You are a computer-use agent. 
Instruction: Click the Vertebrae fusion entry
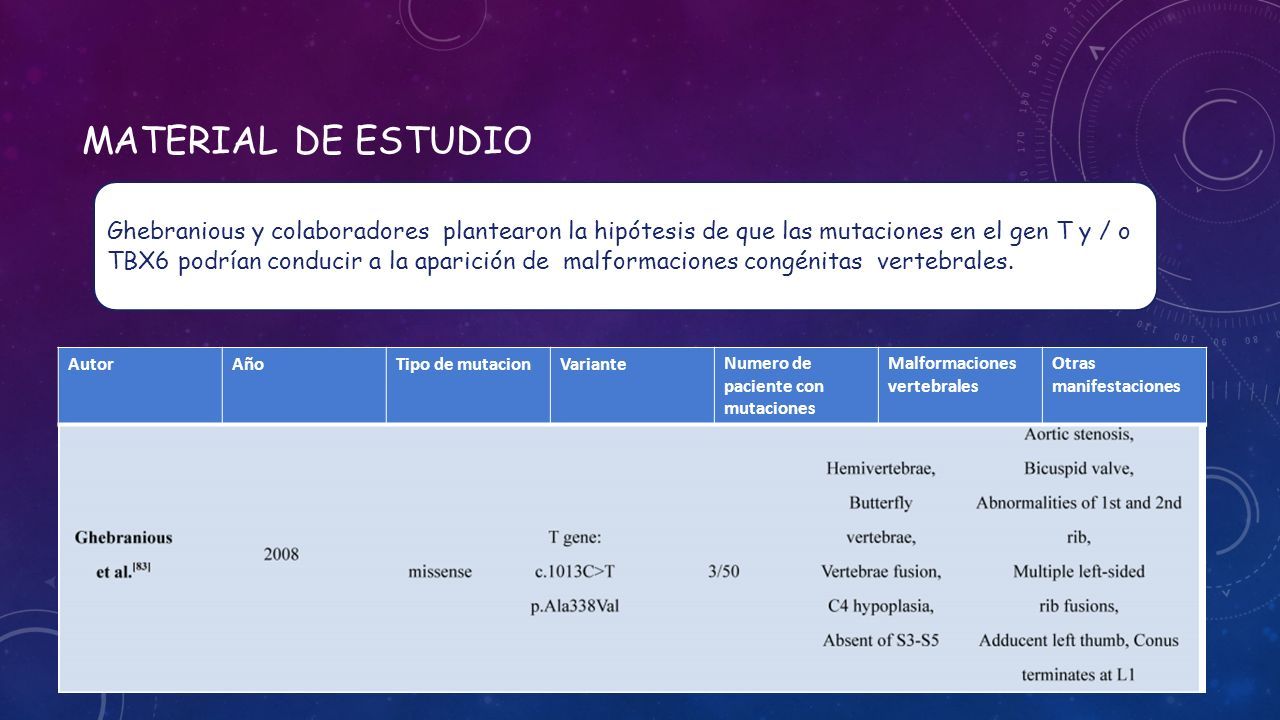click(881, 571)
